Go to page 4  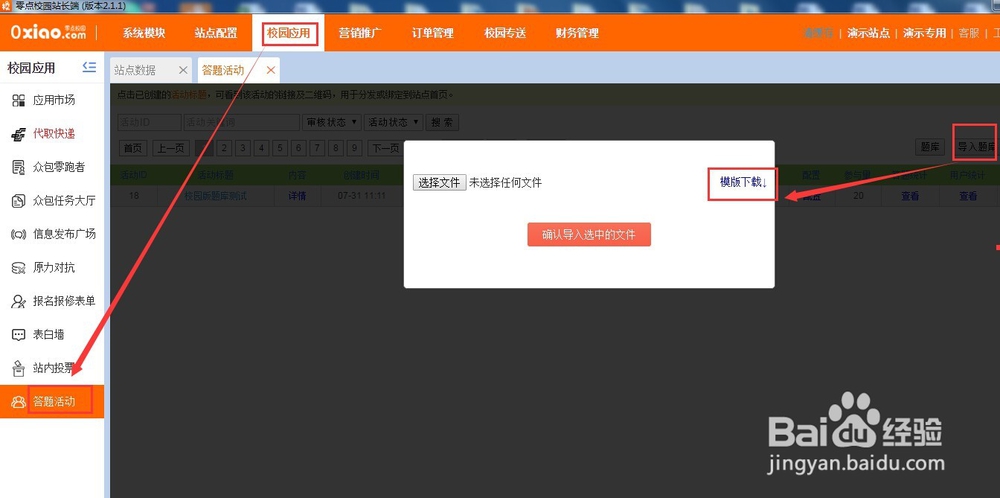(261, 149)
